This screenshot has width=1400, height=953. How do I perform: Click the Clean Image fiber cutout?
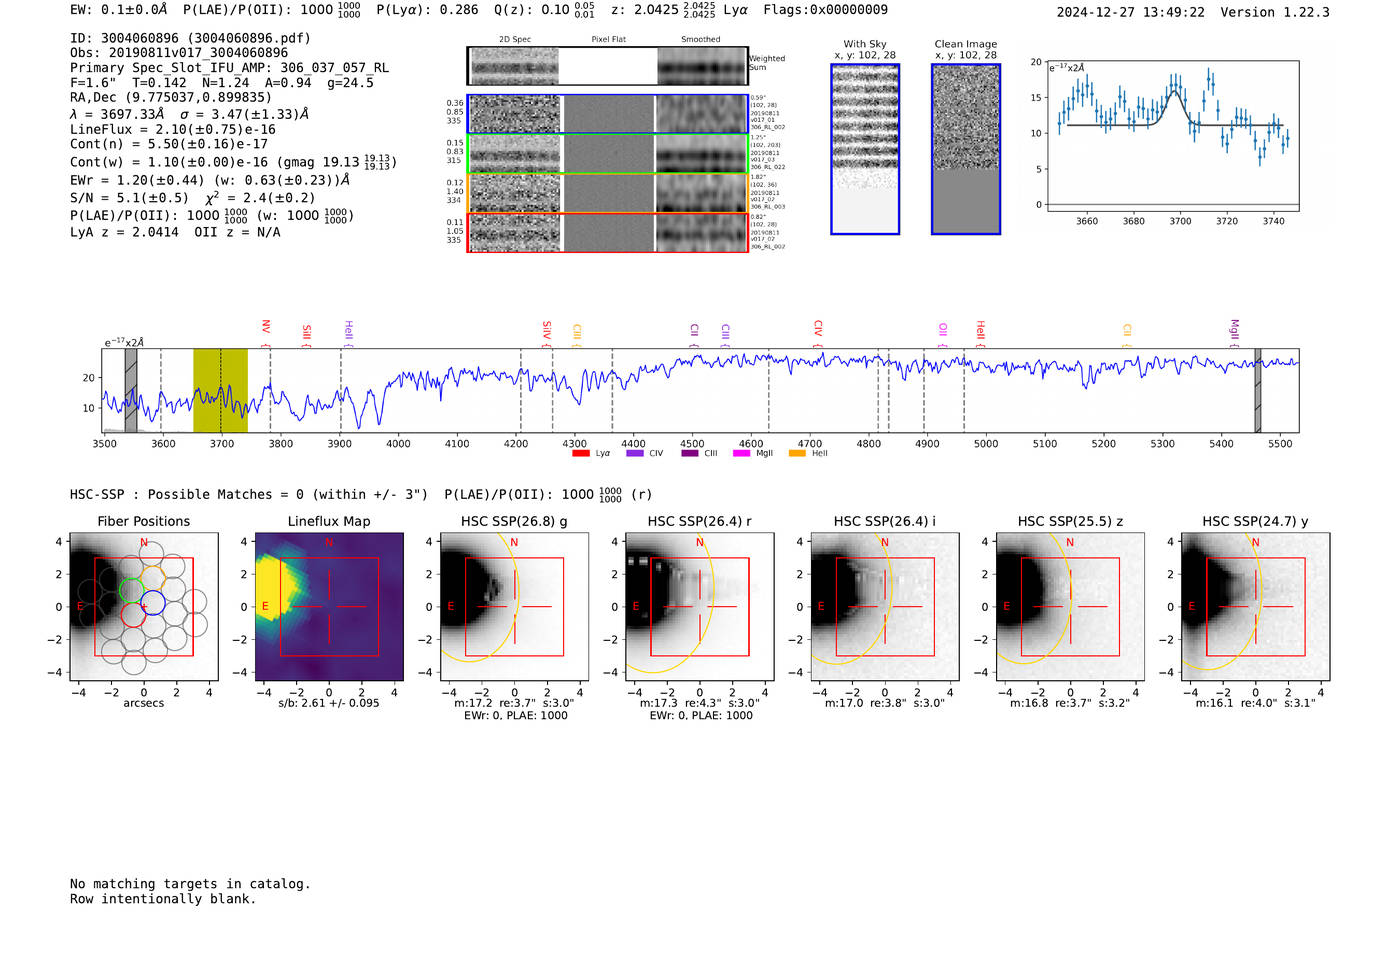point(966,149)
